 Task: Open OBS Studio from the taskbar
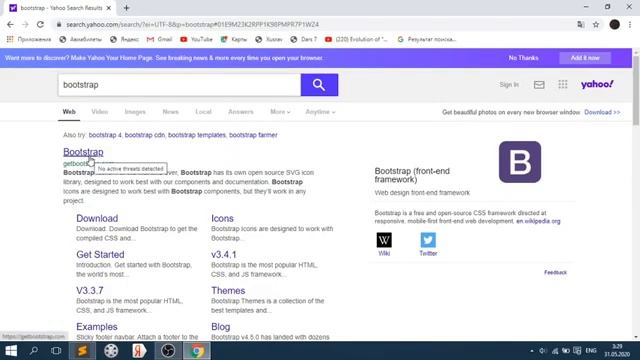pyautogui.click(x=168, y=351)
